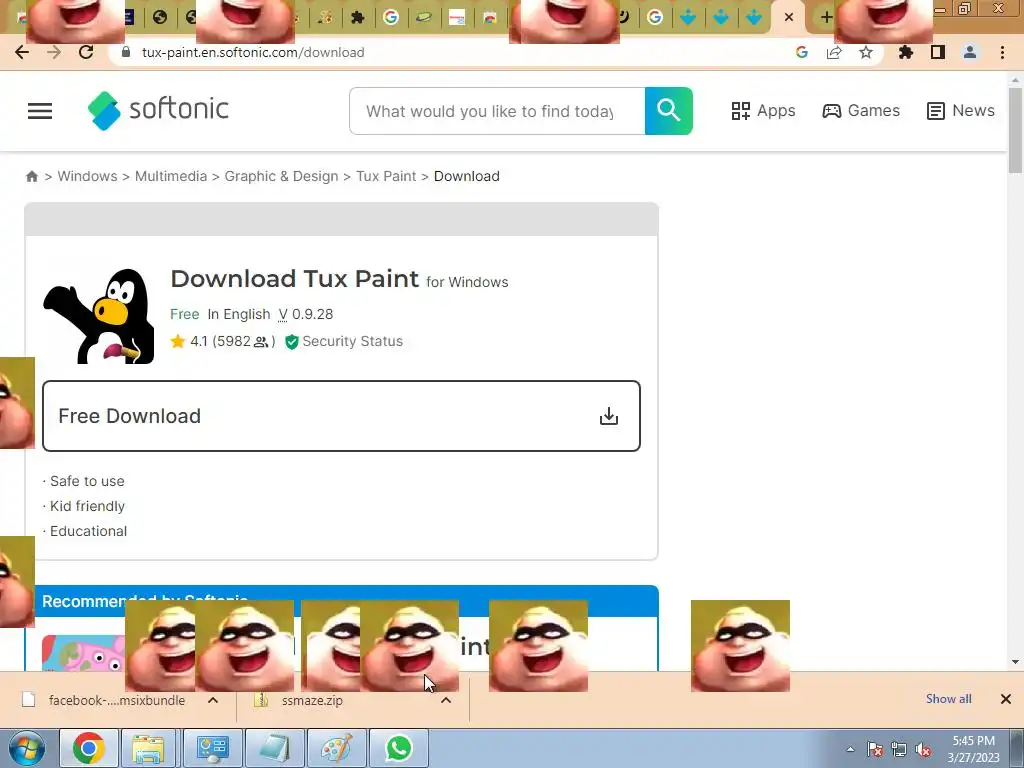This screenshot has width=1024, height=768.
Task: Open the Multimedia breadcrumb link
Action: (x=171, y=176)
